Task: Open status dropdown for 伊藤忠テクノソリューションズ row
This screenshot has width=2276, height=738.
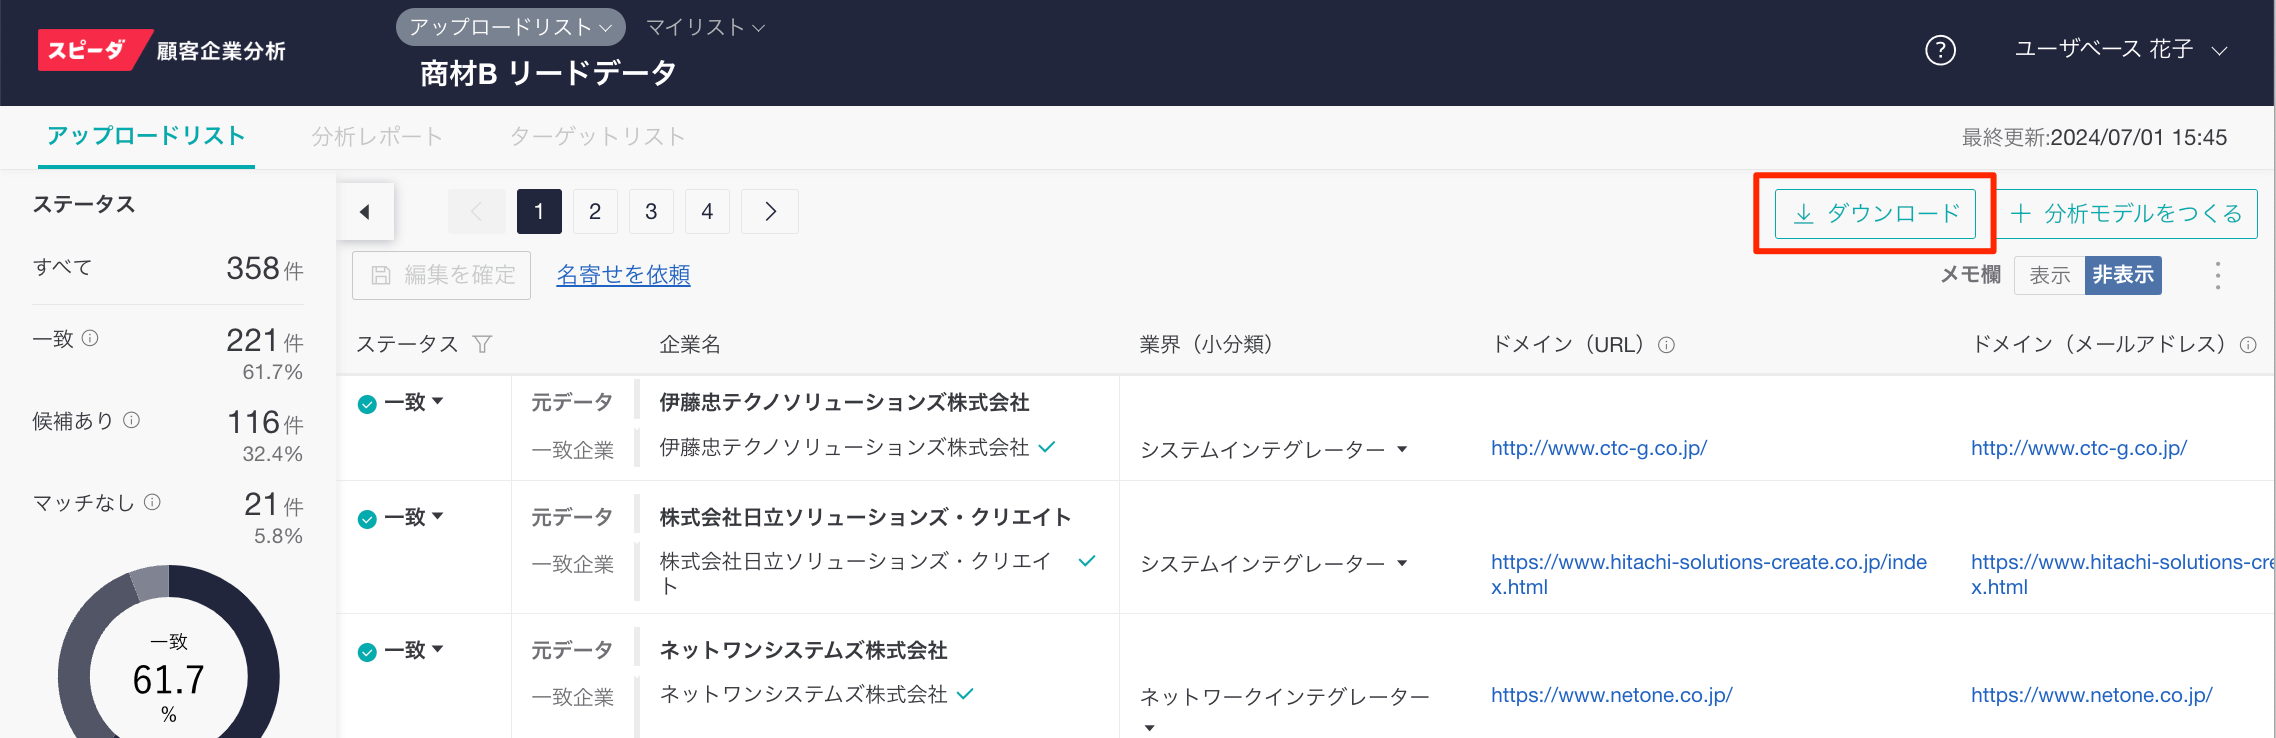Action: pyautogui.click(x=414, y=402)
